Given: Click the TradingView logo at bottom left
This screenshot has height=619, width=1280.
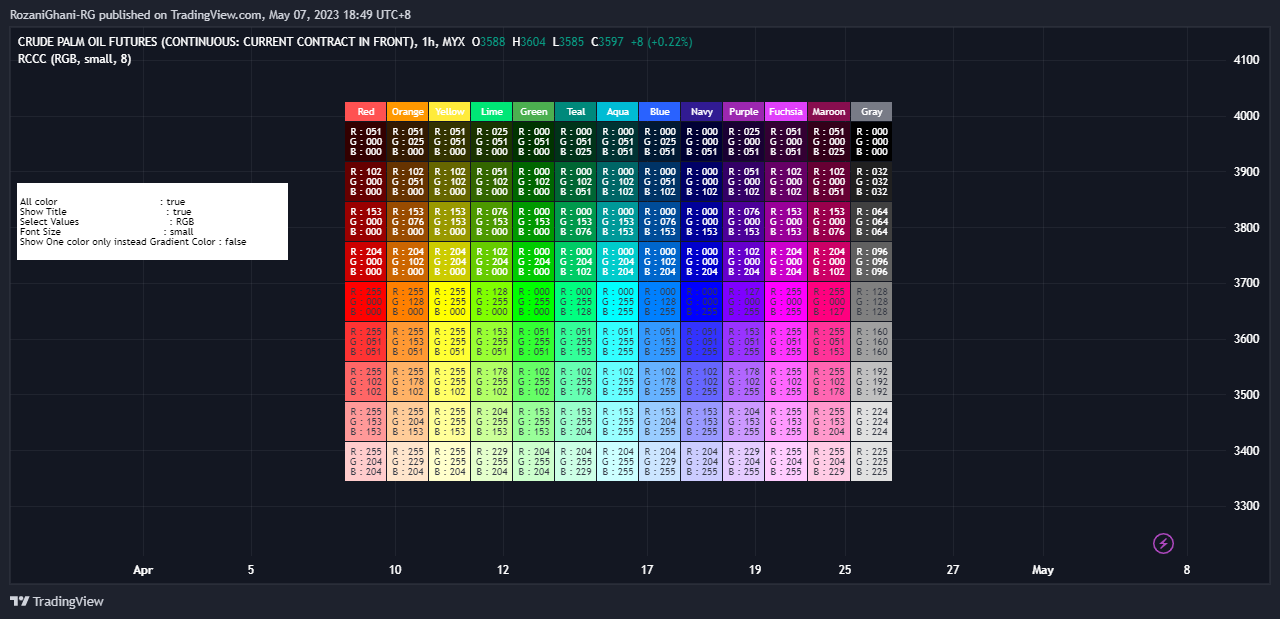Looking at the screenshot, I should coord(57,601).
